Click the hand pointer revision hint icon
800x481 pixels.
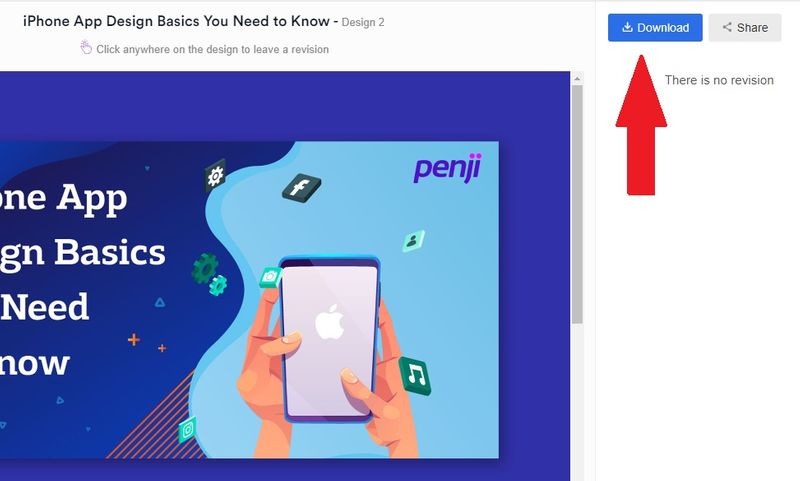click(x=86, y=47)
